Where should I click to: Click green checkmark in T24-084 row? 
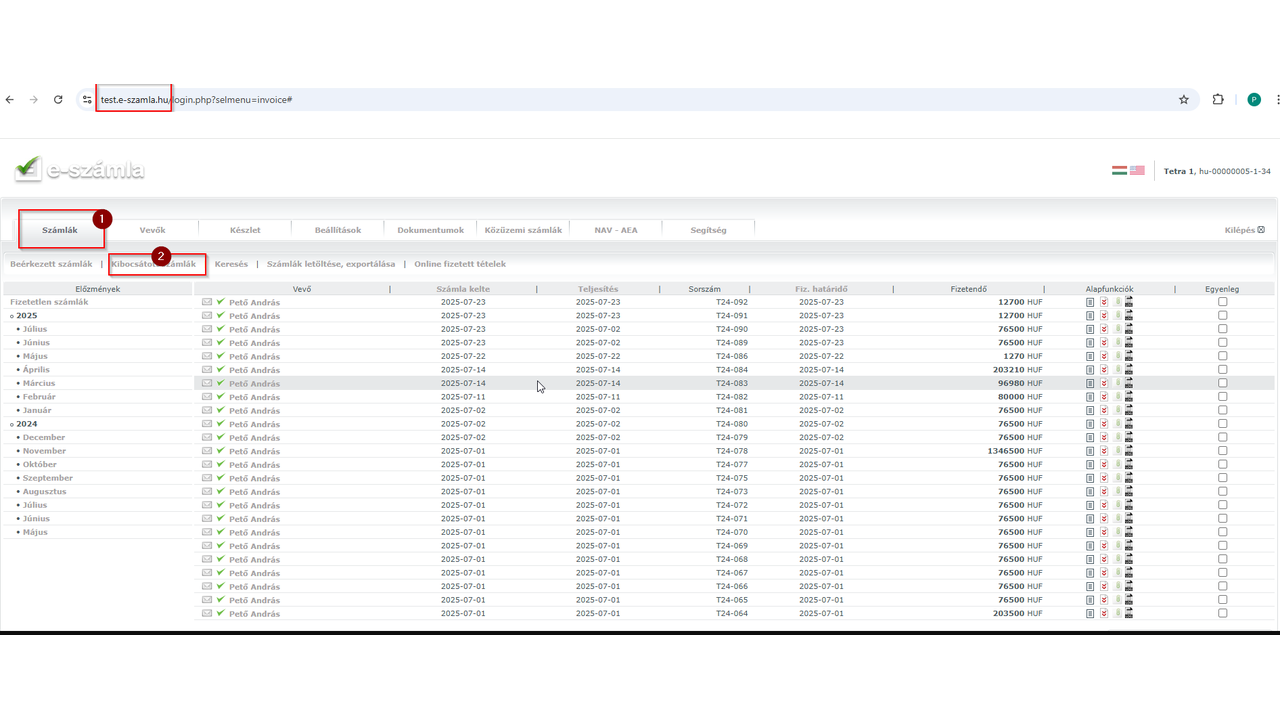[x=220, y=369]
